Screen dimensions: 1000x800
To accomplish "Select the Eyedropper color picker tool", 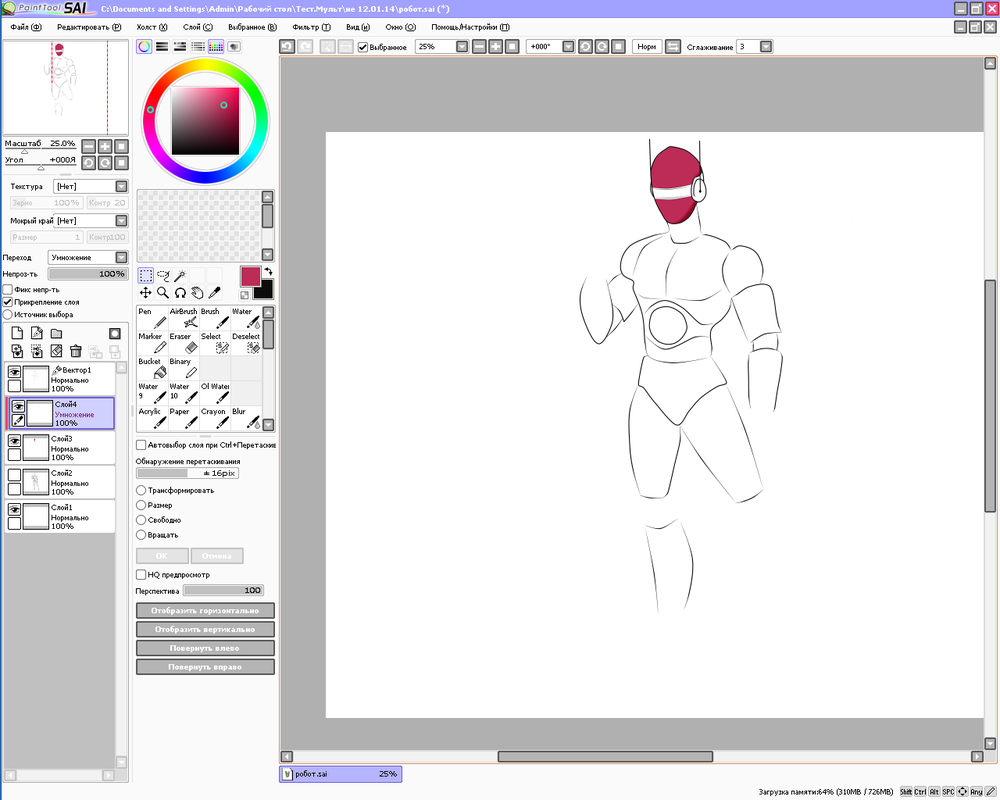I will click(214, 293).
